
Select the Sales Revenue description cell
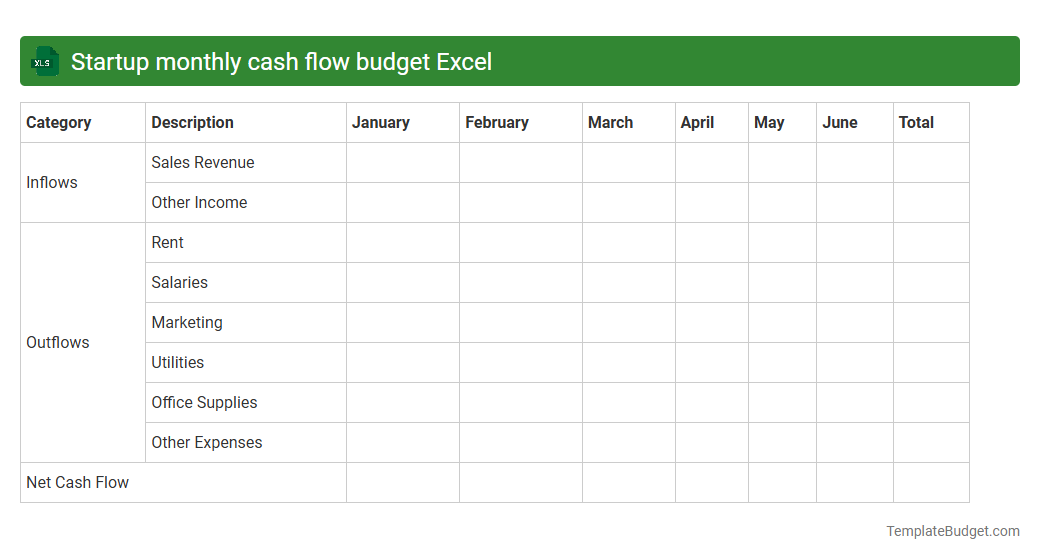(245, 163)
